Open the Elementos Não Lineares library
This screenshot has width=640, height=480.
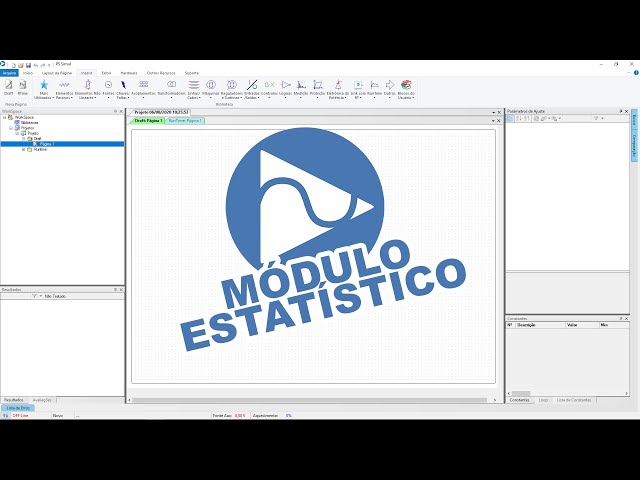[x=88, y=89]
